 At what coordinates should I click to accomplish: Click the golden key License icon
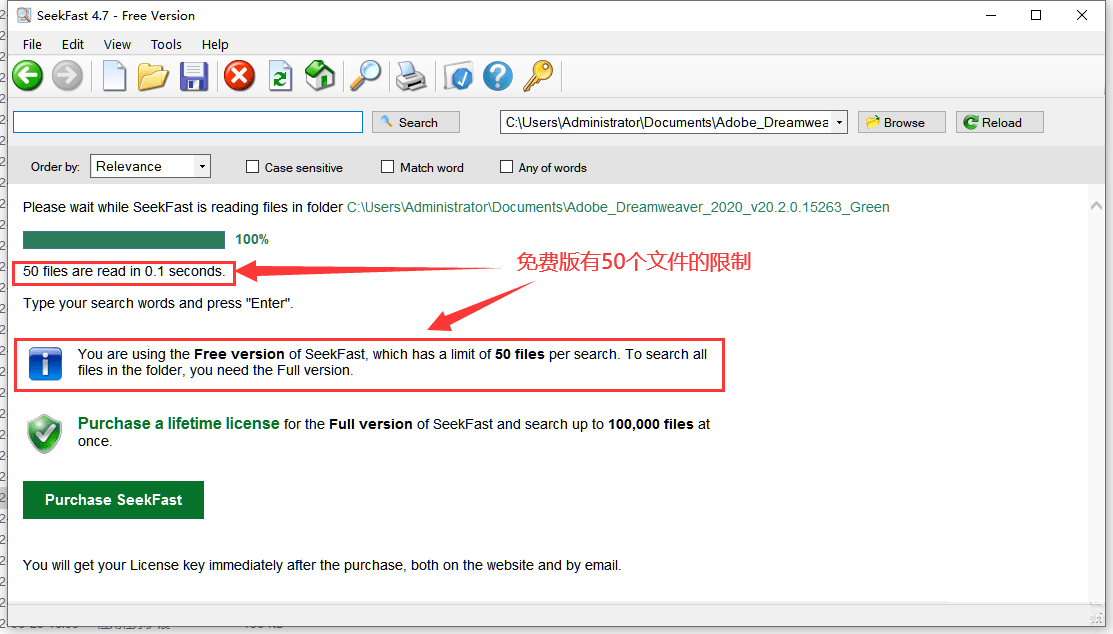pos(538,76)
